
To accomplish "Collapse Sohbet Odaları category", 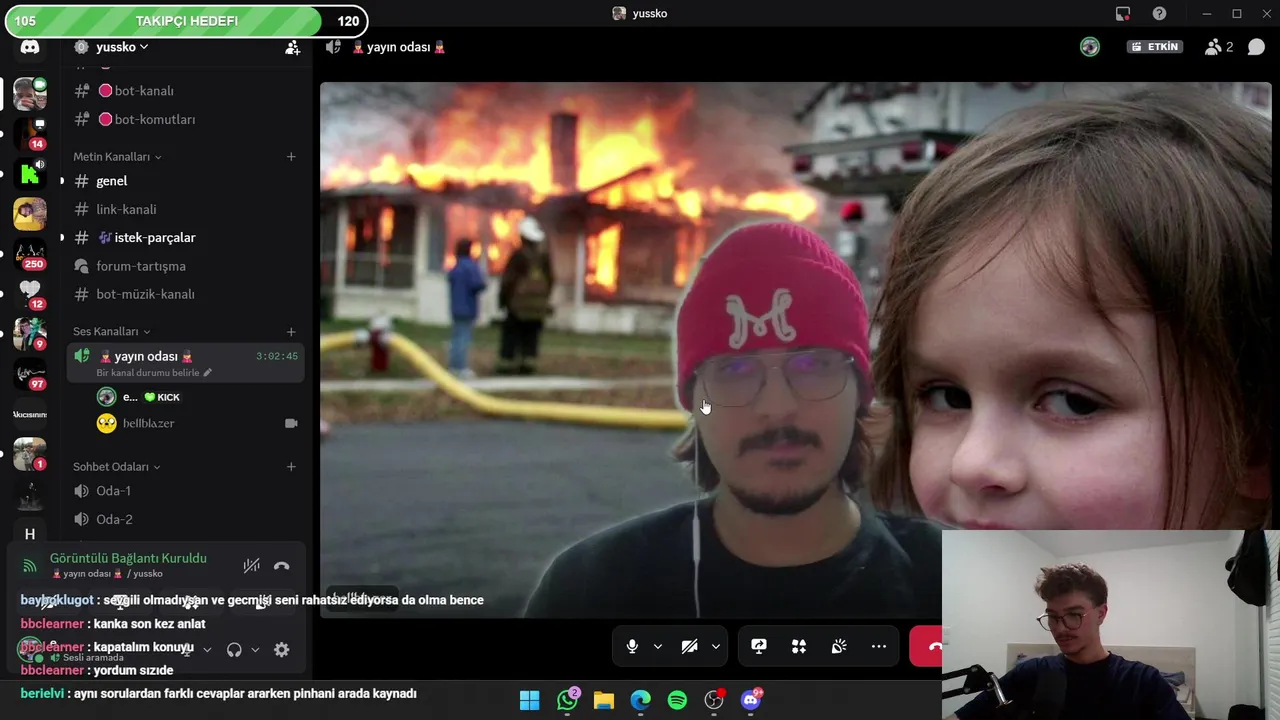I will [117, 467].
